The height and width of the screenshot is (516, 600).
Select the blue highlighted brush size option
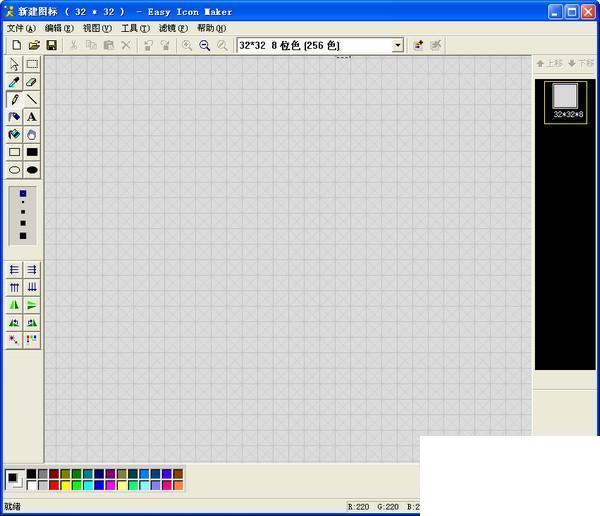point(23,193)
